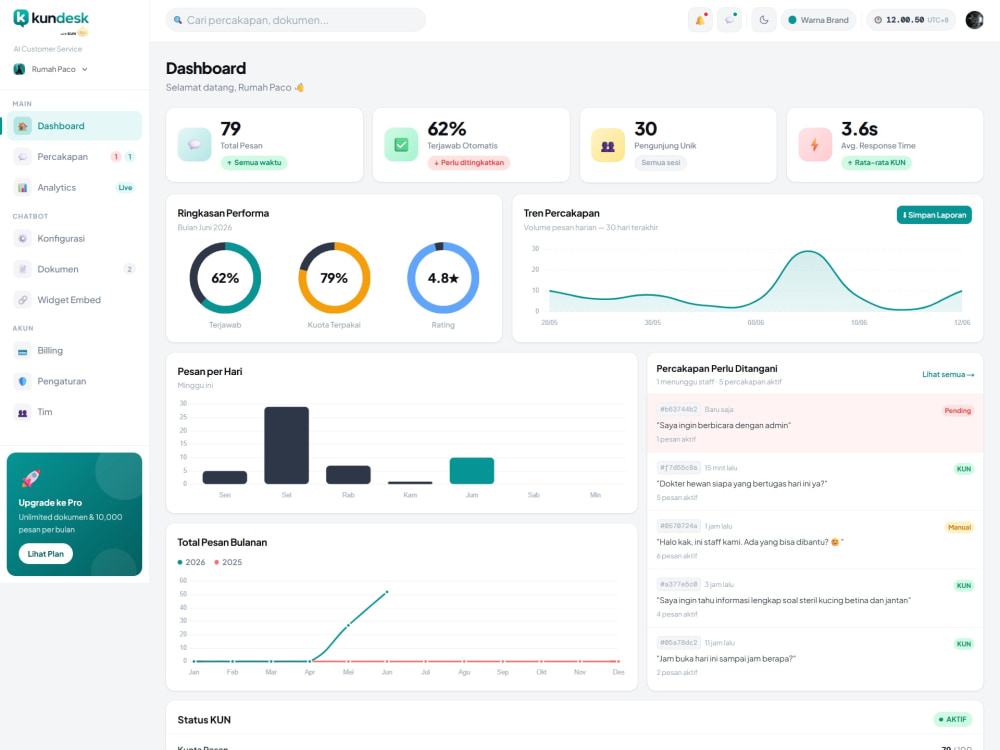Open the user profile avatar
The height and width of the screenshot is (750, 1000).
(x=974, y=20)
